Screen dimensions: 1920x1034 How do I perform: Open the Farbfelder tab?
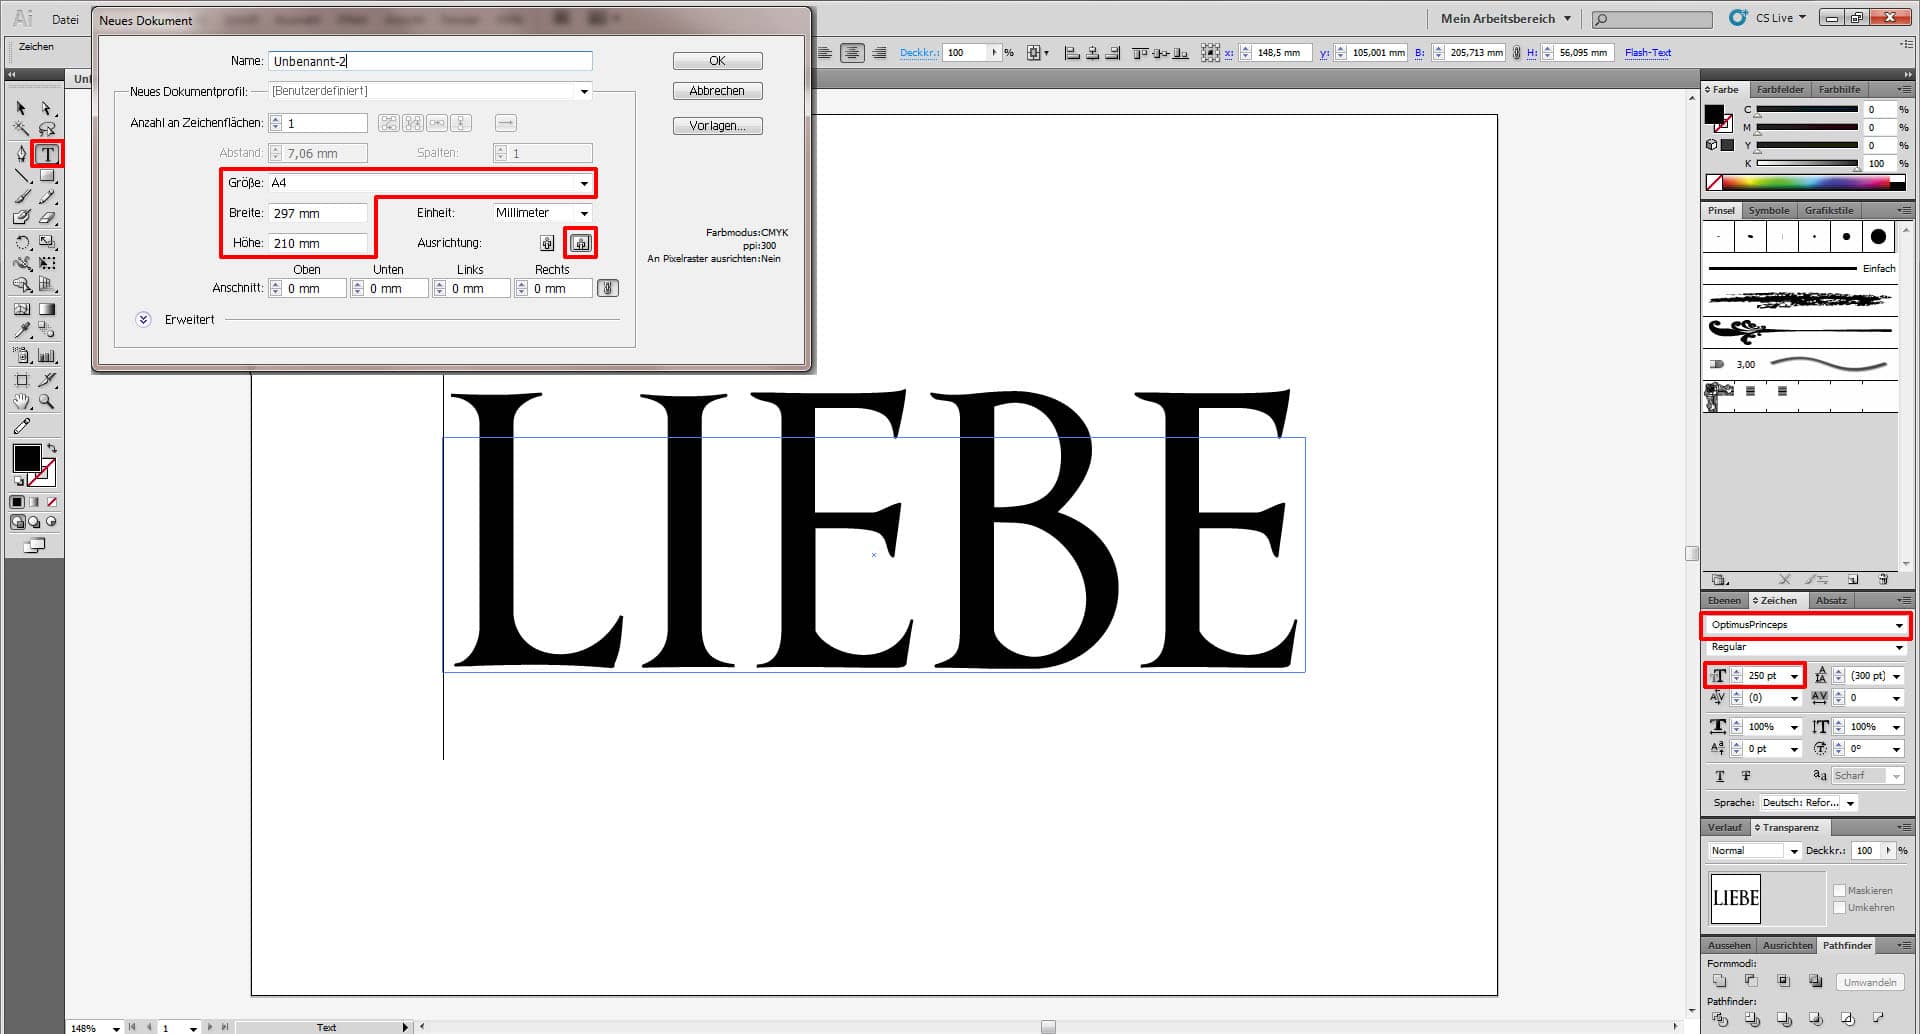[1780, 89]
